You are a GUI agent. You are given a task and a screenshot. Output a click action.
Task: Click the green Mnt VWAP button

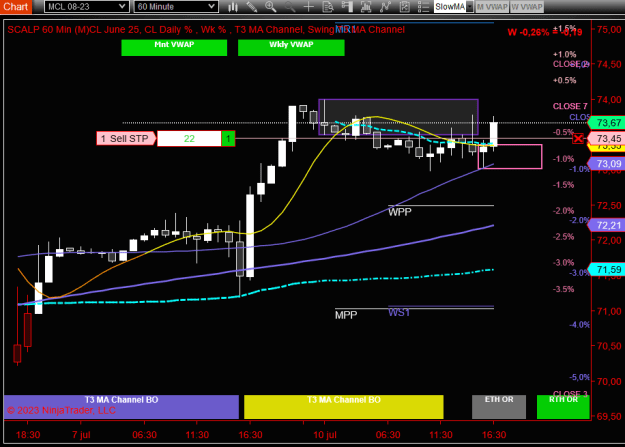coord(174,47)
